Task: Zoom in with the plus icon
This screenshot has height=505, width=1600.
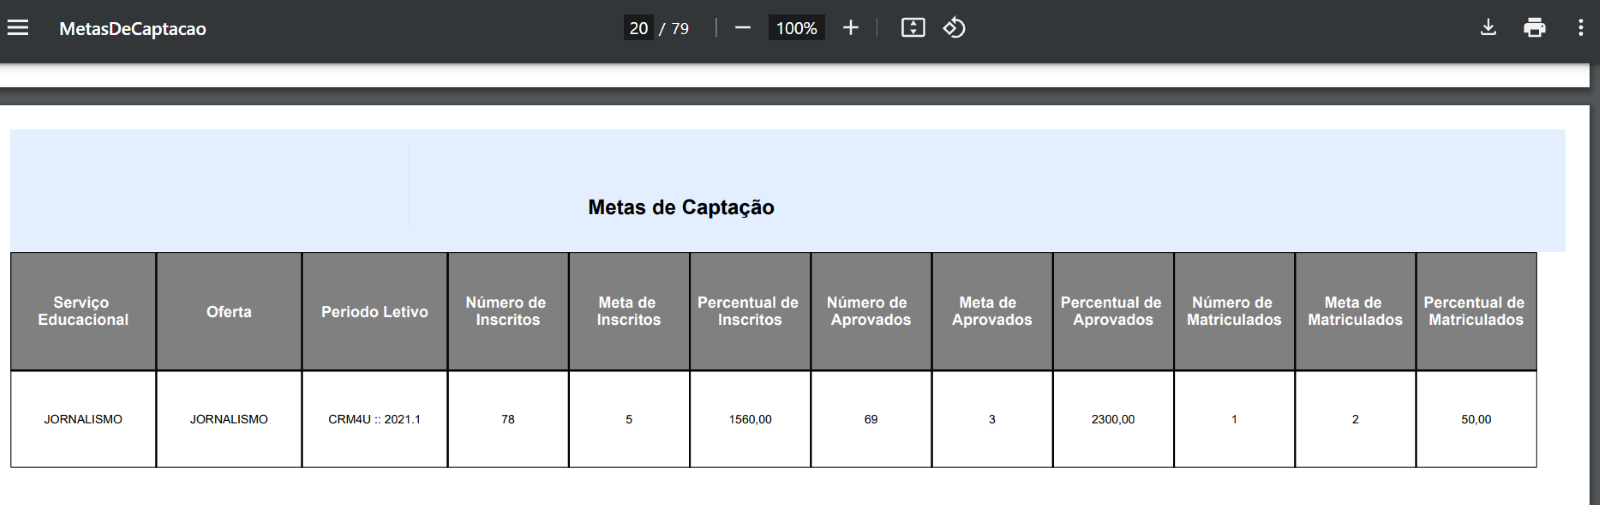Action: coord(851,28)
